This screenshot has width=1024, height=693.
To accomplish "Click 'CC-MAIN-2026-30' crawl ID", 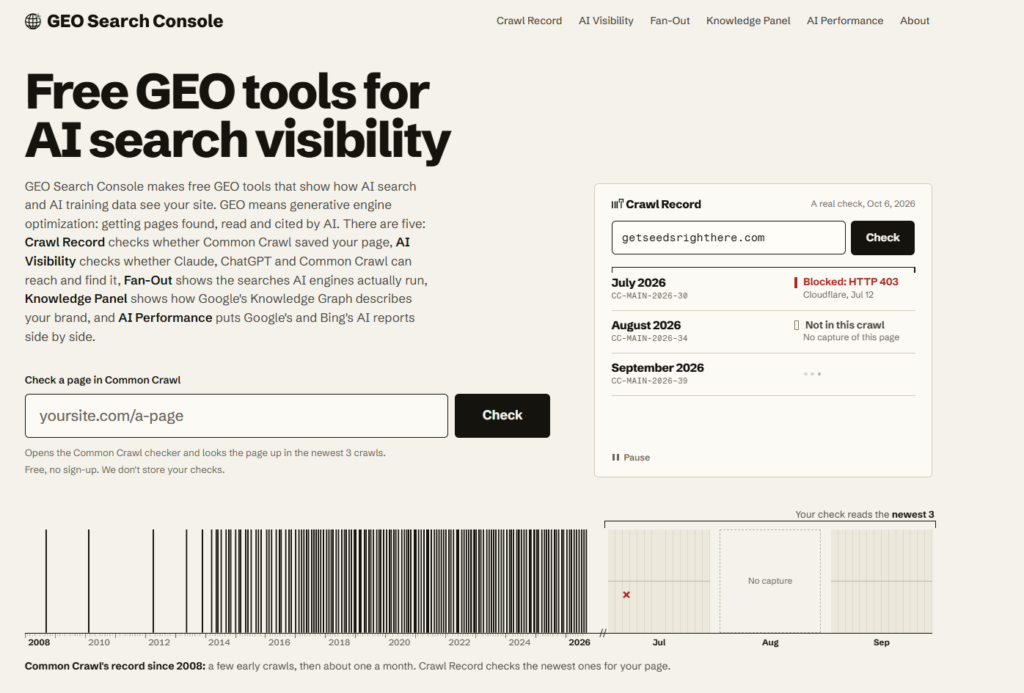I will point(649,296).
